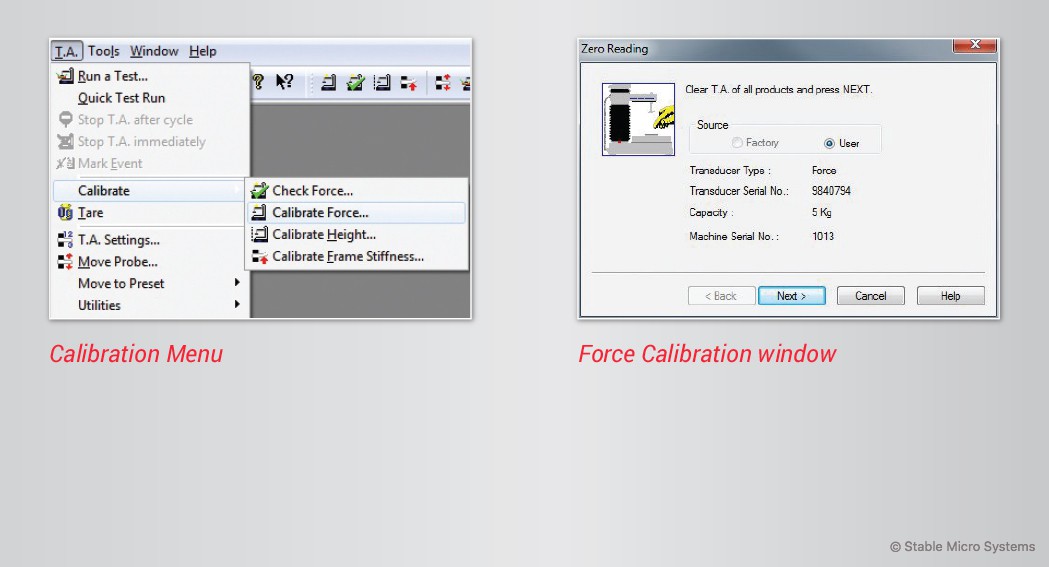1049x567 pixels.
Task: Click the Check Force toolbar icon with green checkmark
Action: click(355, 82)
